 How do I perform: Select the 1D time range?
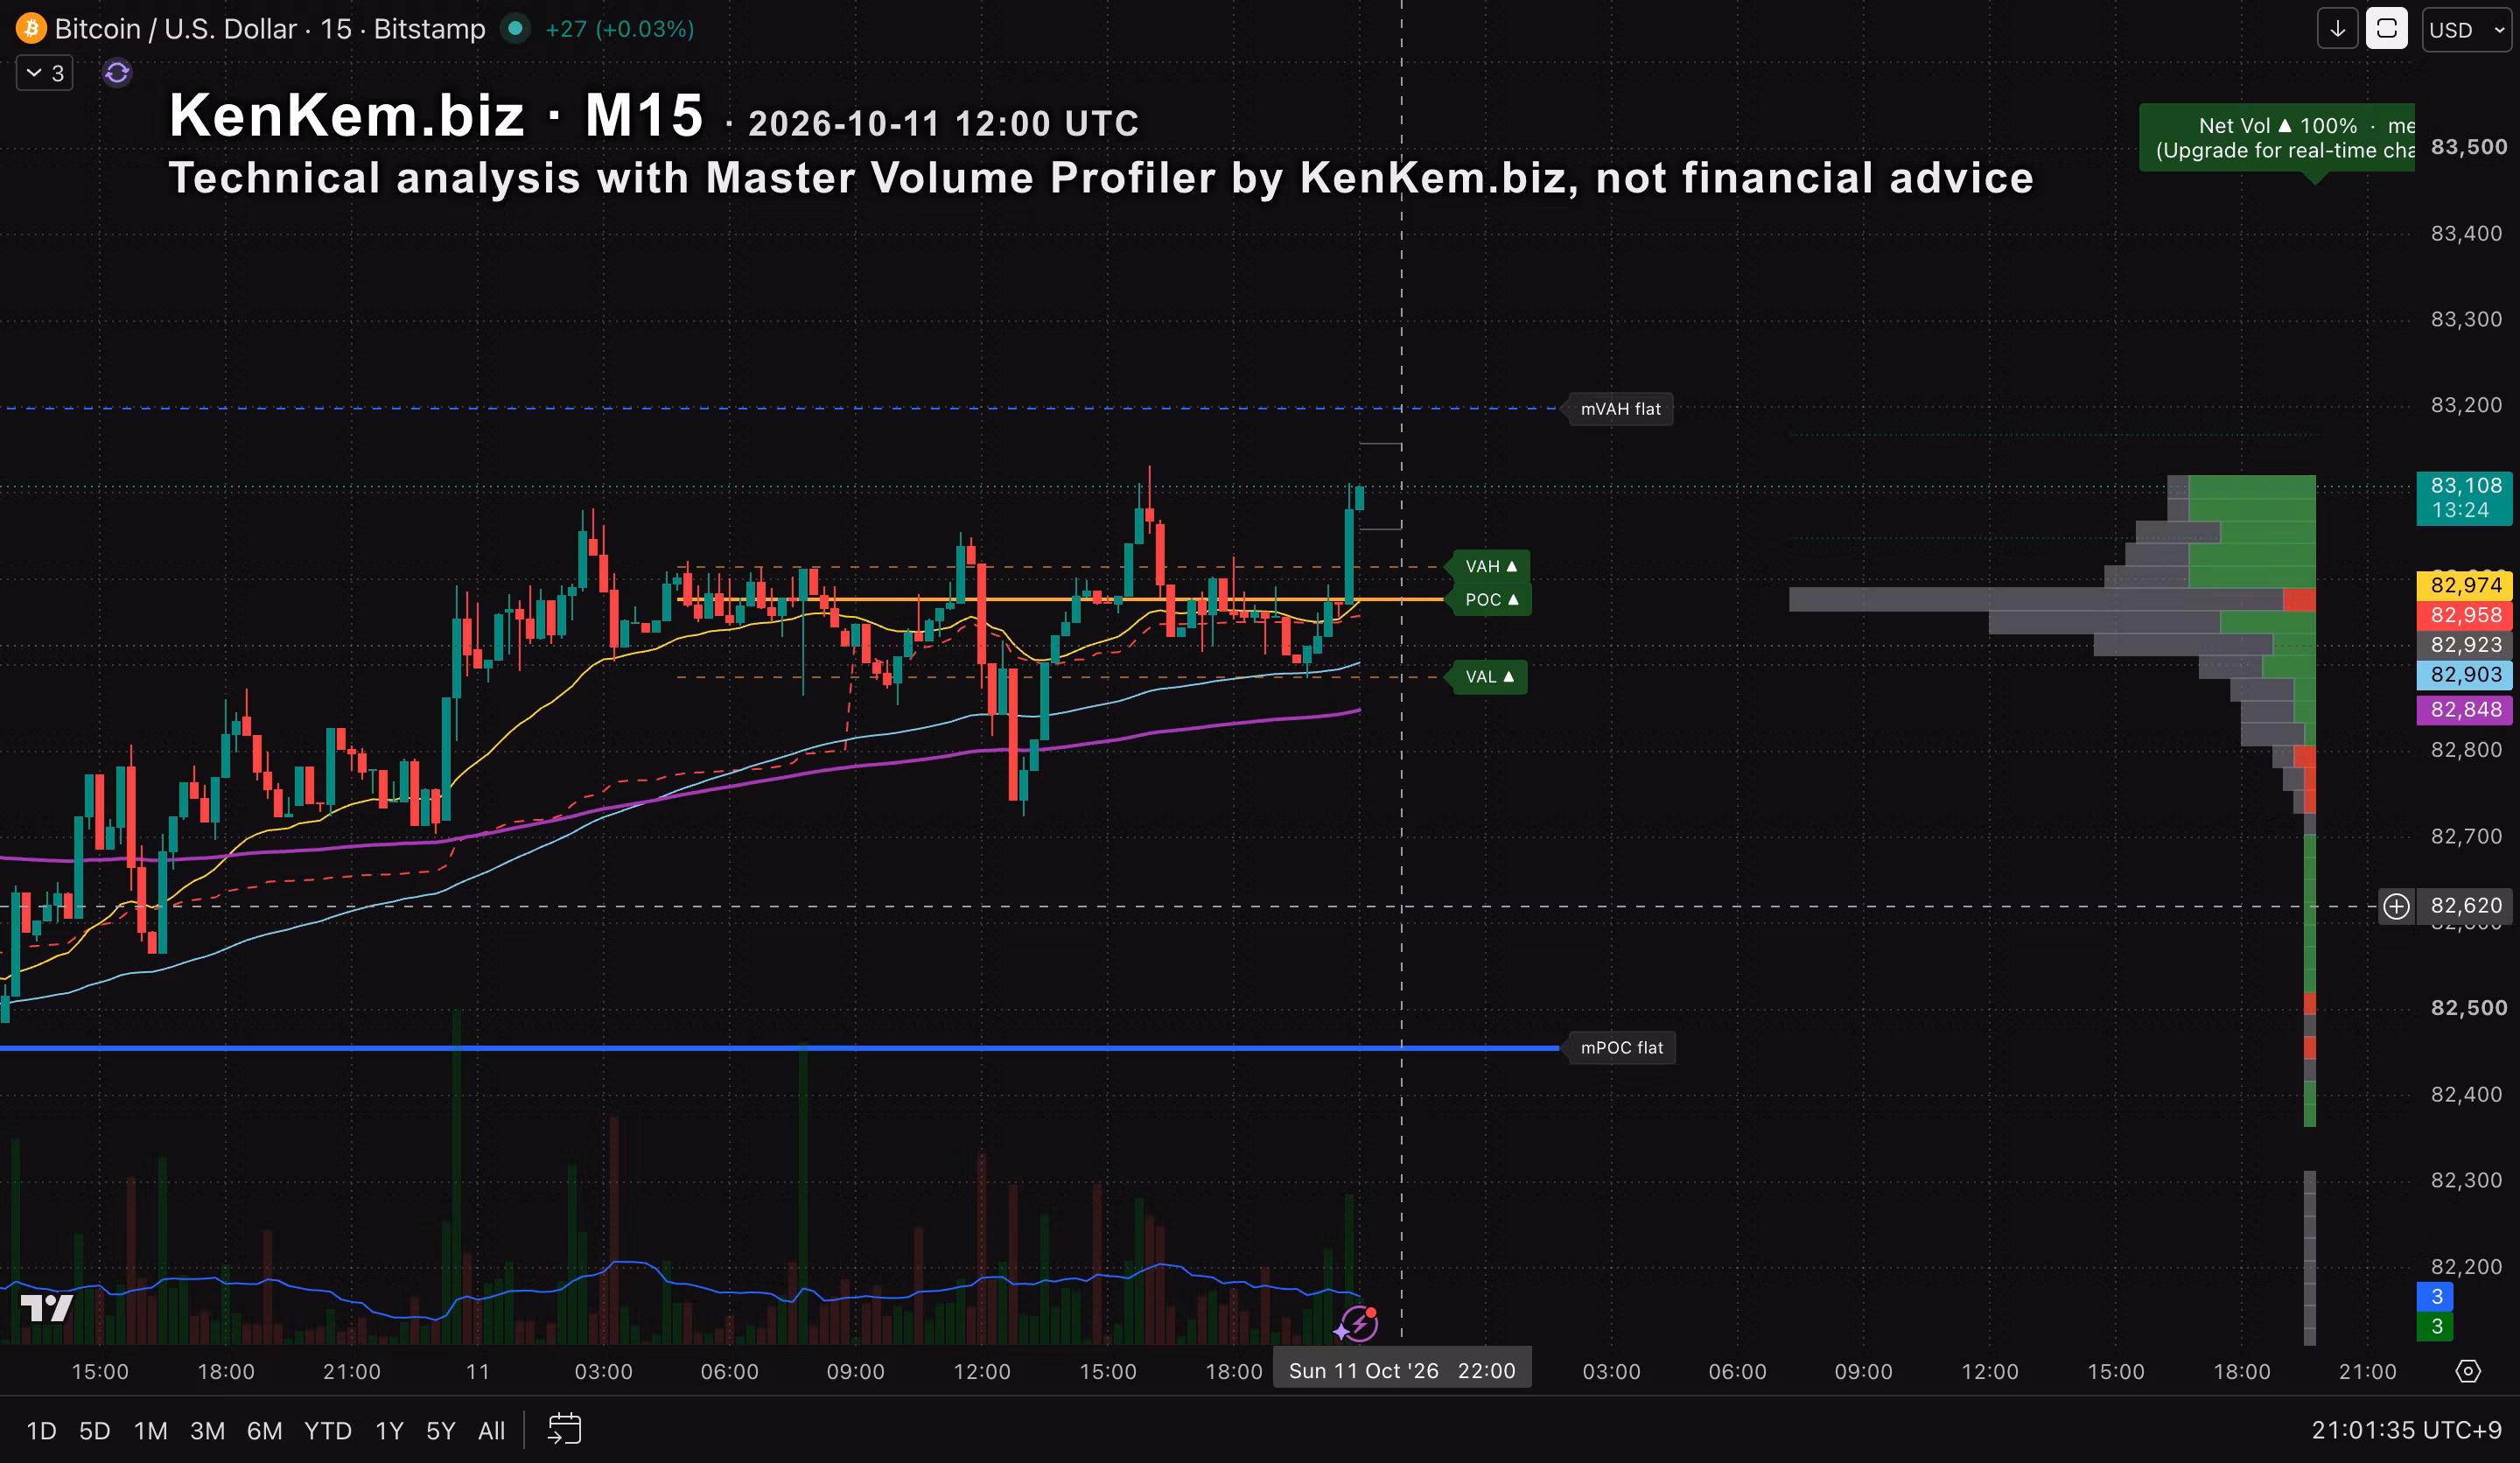coord(41,1430)
